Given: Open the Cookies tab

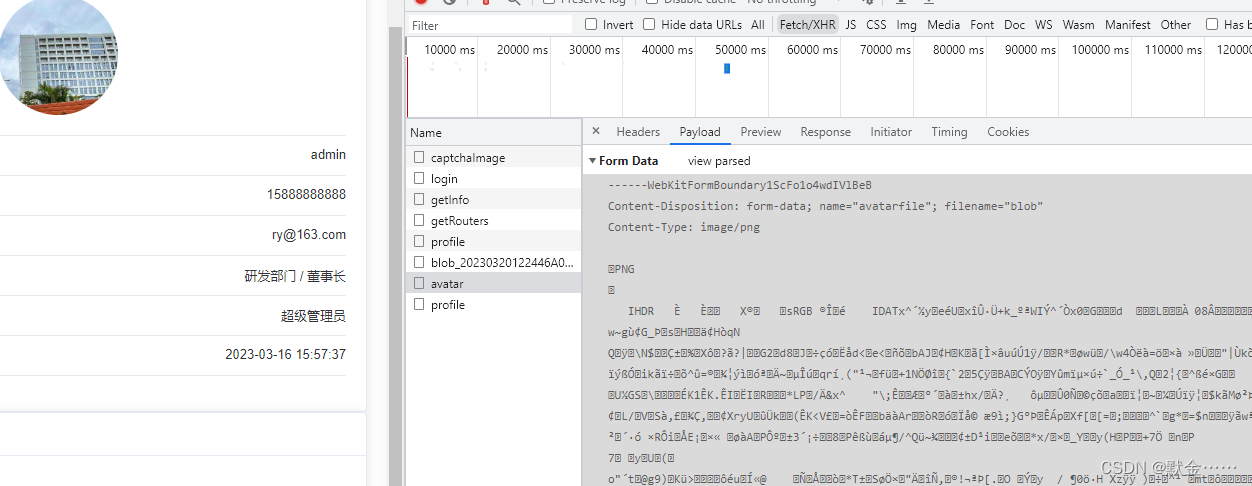Looking at the screenshot, I should click(1008, 132).
